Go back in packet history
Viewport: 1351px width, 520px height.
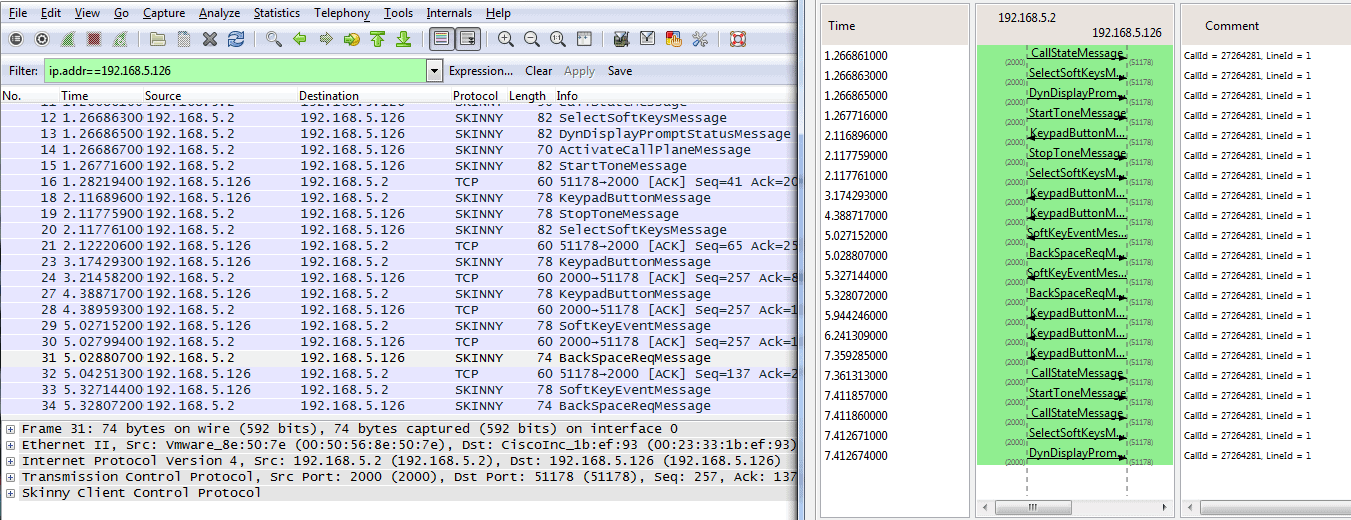point(300,39)
